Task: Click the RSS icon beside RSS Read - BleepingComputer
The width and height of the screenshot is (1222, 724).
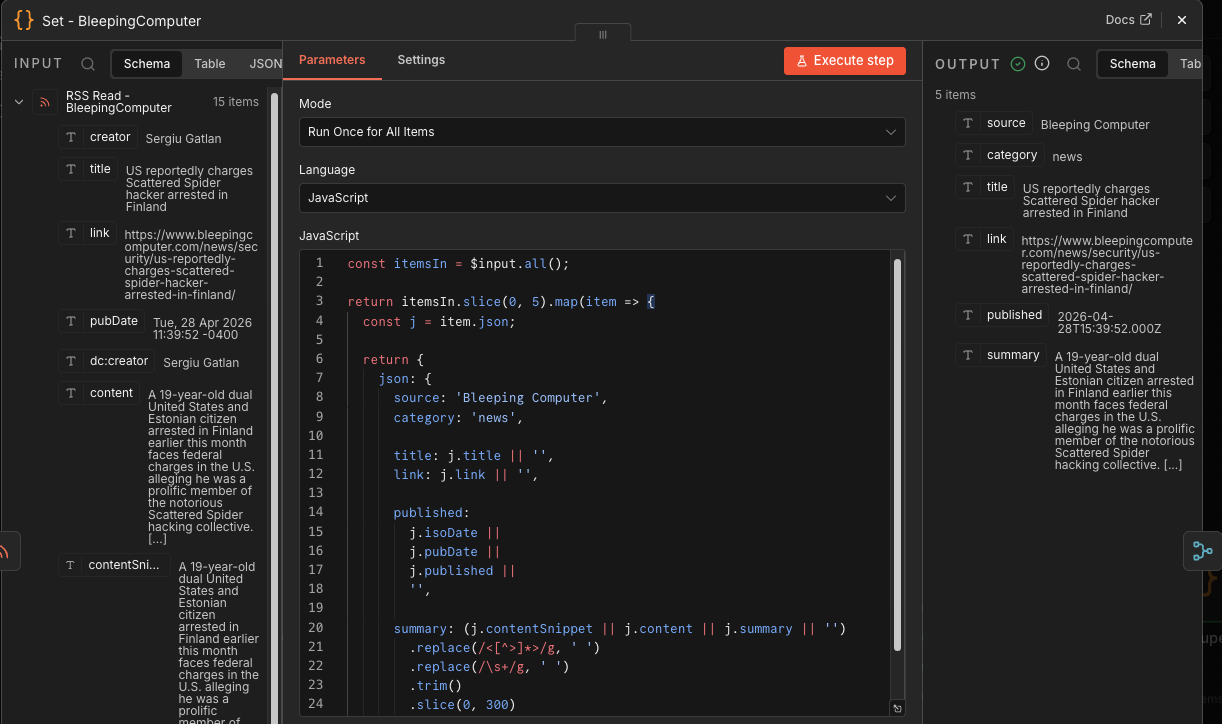Action: point(43,102)
